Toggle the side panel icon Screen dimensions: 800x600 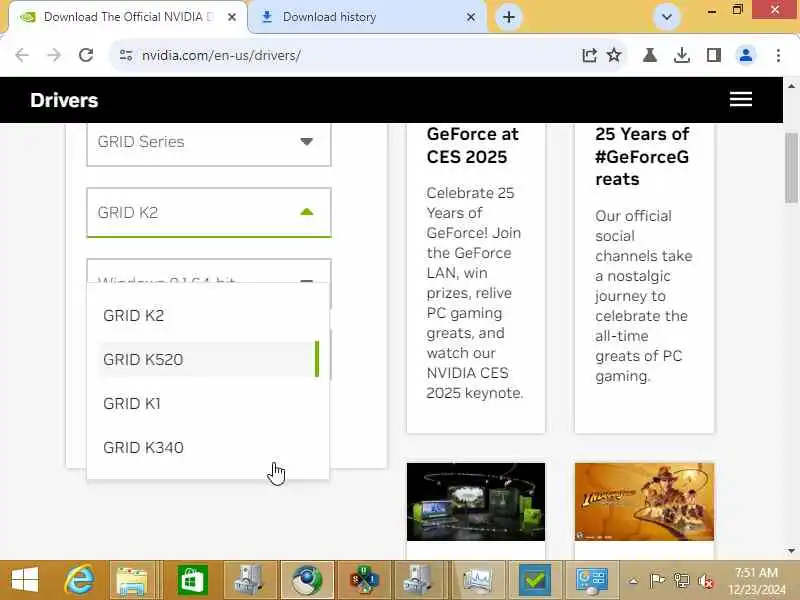coord(714,55)
